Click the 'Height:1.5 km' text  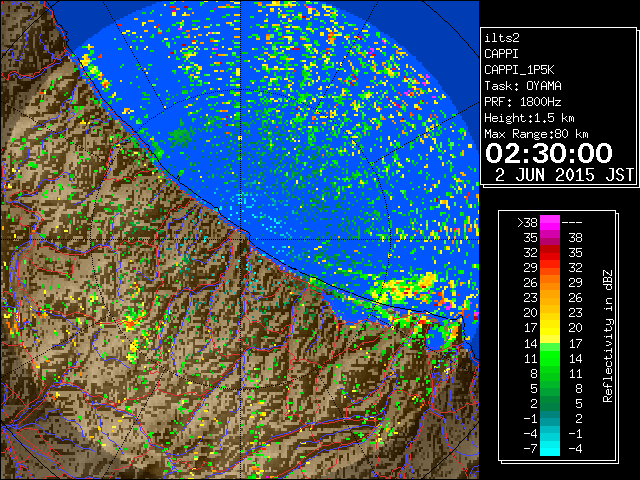coord(529,118)
